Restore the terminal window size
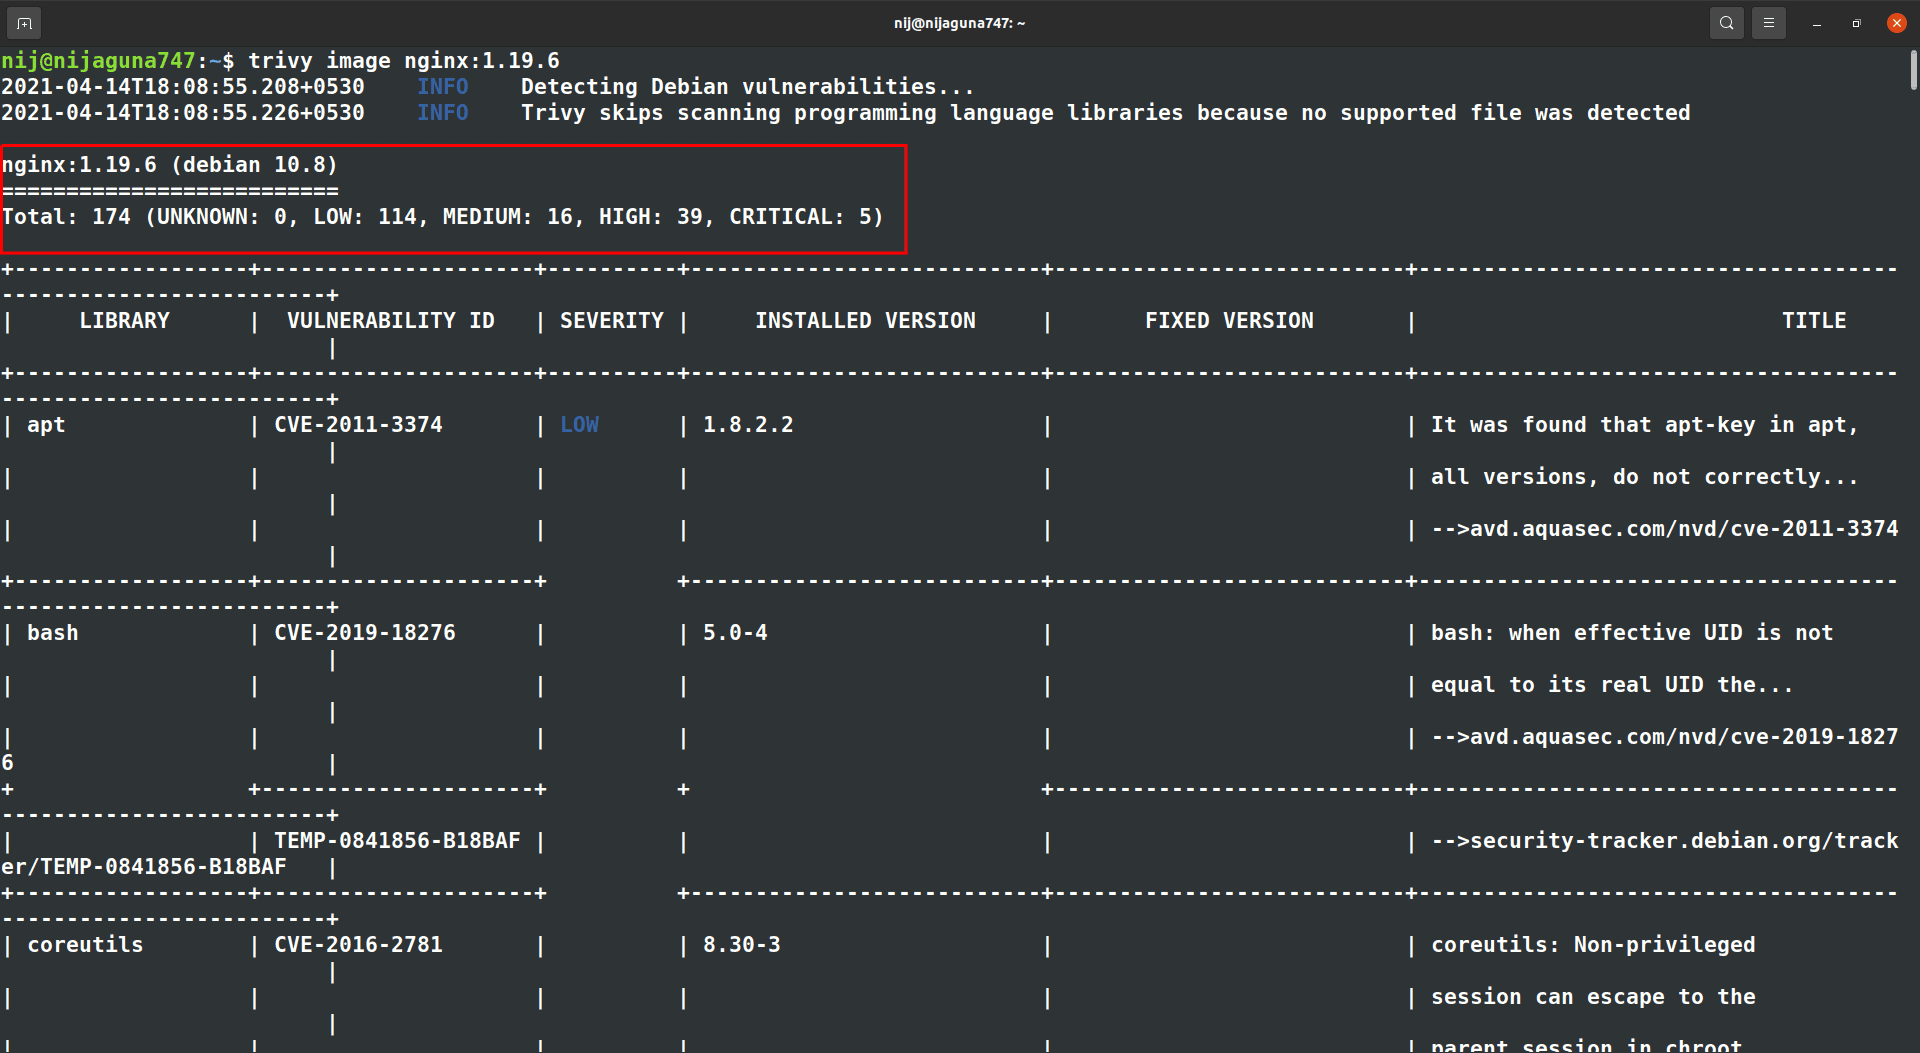The height and width of the screenshot is (1053, 1920). [1856, 22]
